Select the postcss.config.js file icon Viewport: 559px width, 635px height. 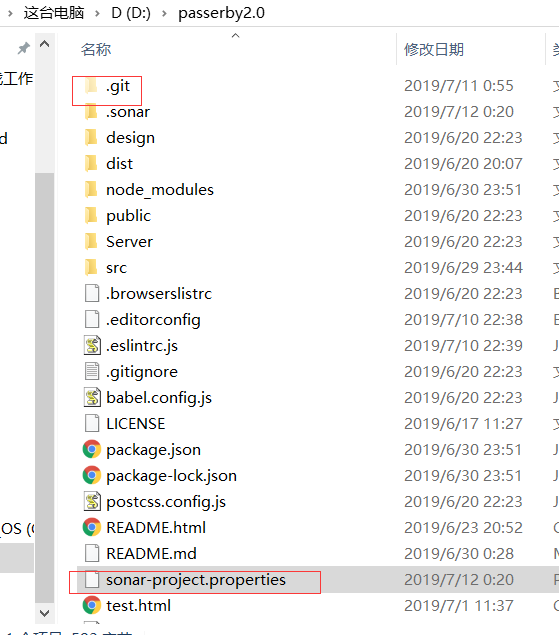tap(92, 501)
